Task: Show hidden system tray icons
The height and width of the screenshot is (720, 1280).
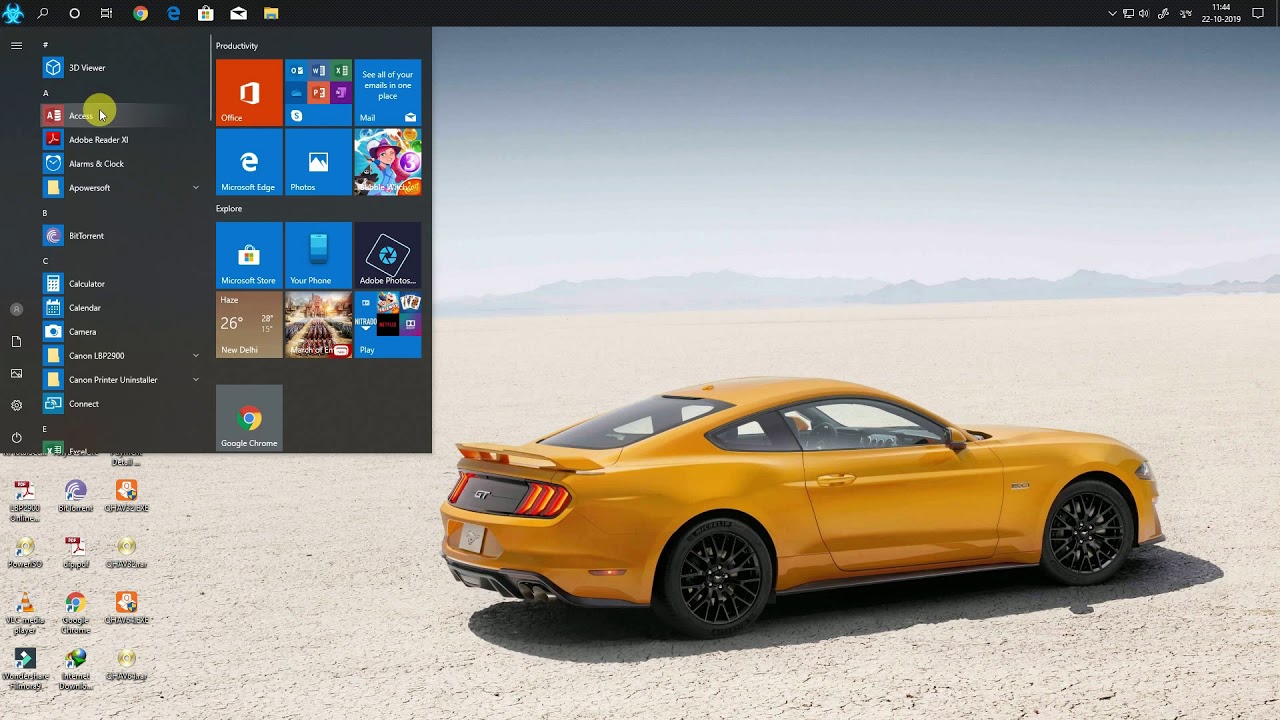Action: pyautogui.click(x=1112, y=13)
